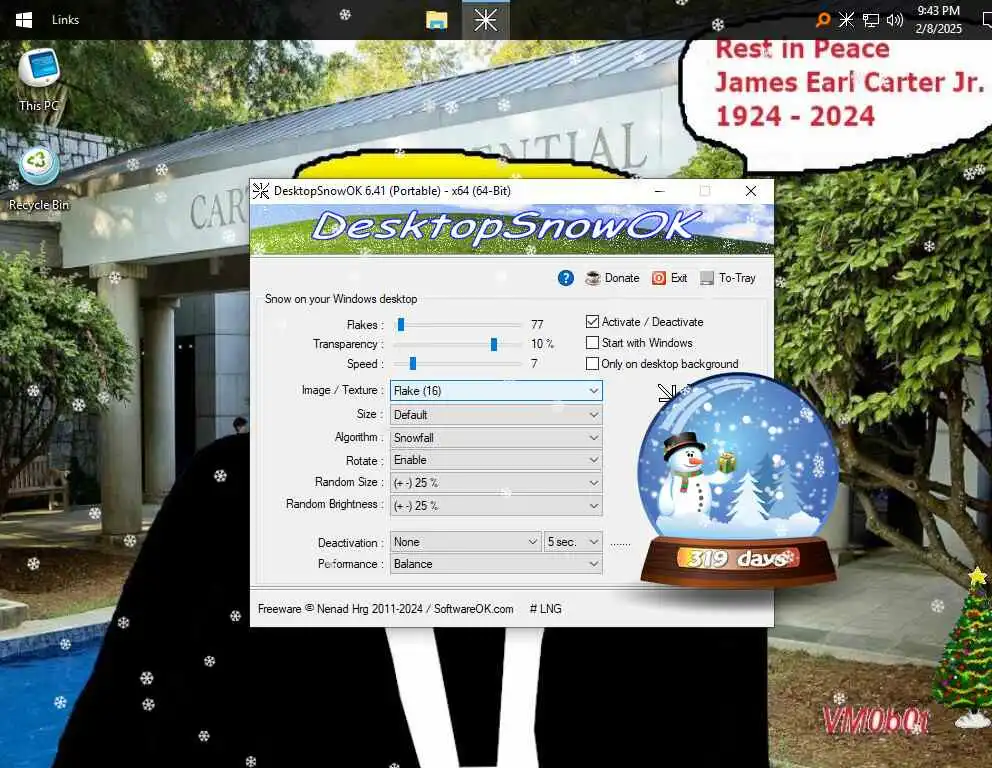
Task: Select the Recycle Bin desktop icon
Action: [x=39, y=179]
